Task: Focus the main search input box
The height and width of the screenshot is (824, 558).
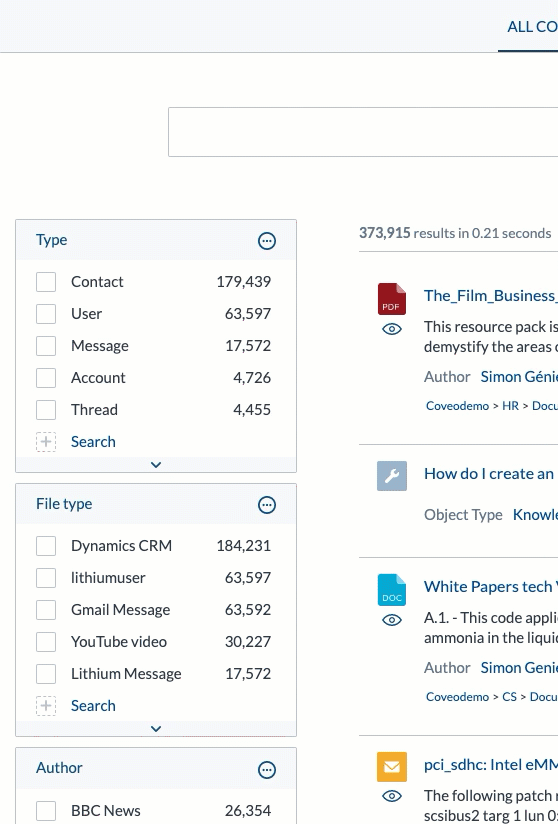Action: tap(363, 132)
